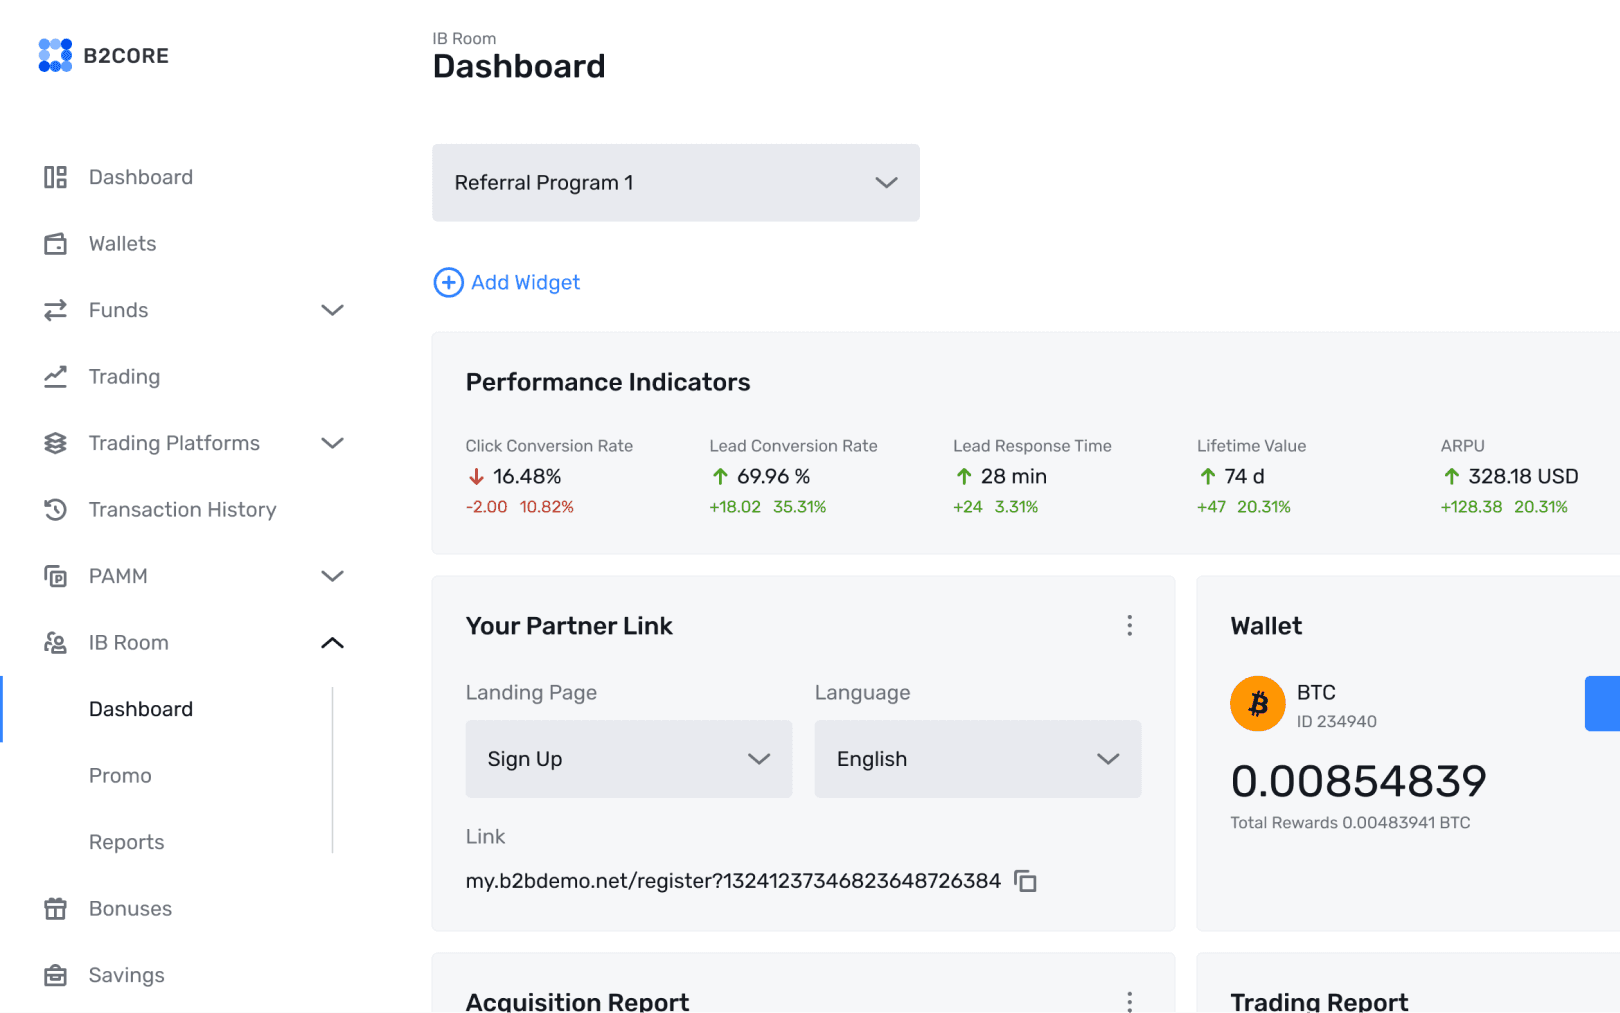
Task: Click the PAMM icon in sidebar
Action: [55, 576]
